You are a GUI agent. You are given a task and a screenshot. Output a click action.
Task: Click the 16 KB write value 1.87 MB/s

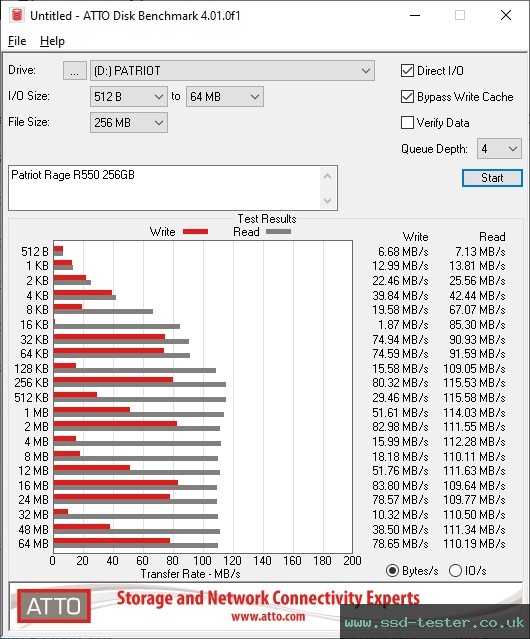pyautogui.click(x=403, y=325)
